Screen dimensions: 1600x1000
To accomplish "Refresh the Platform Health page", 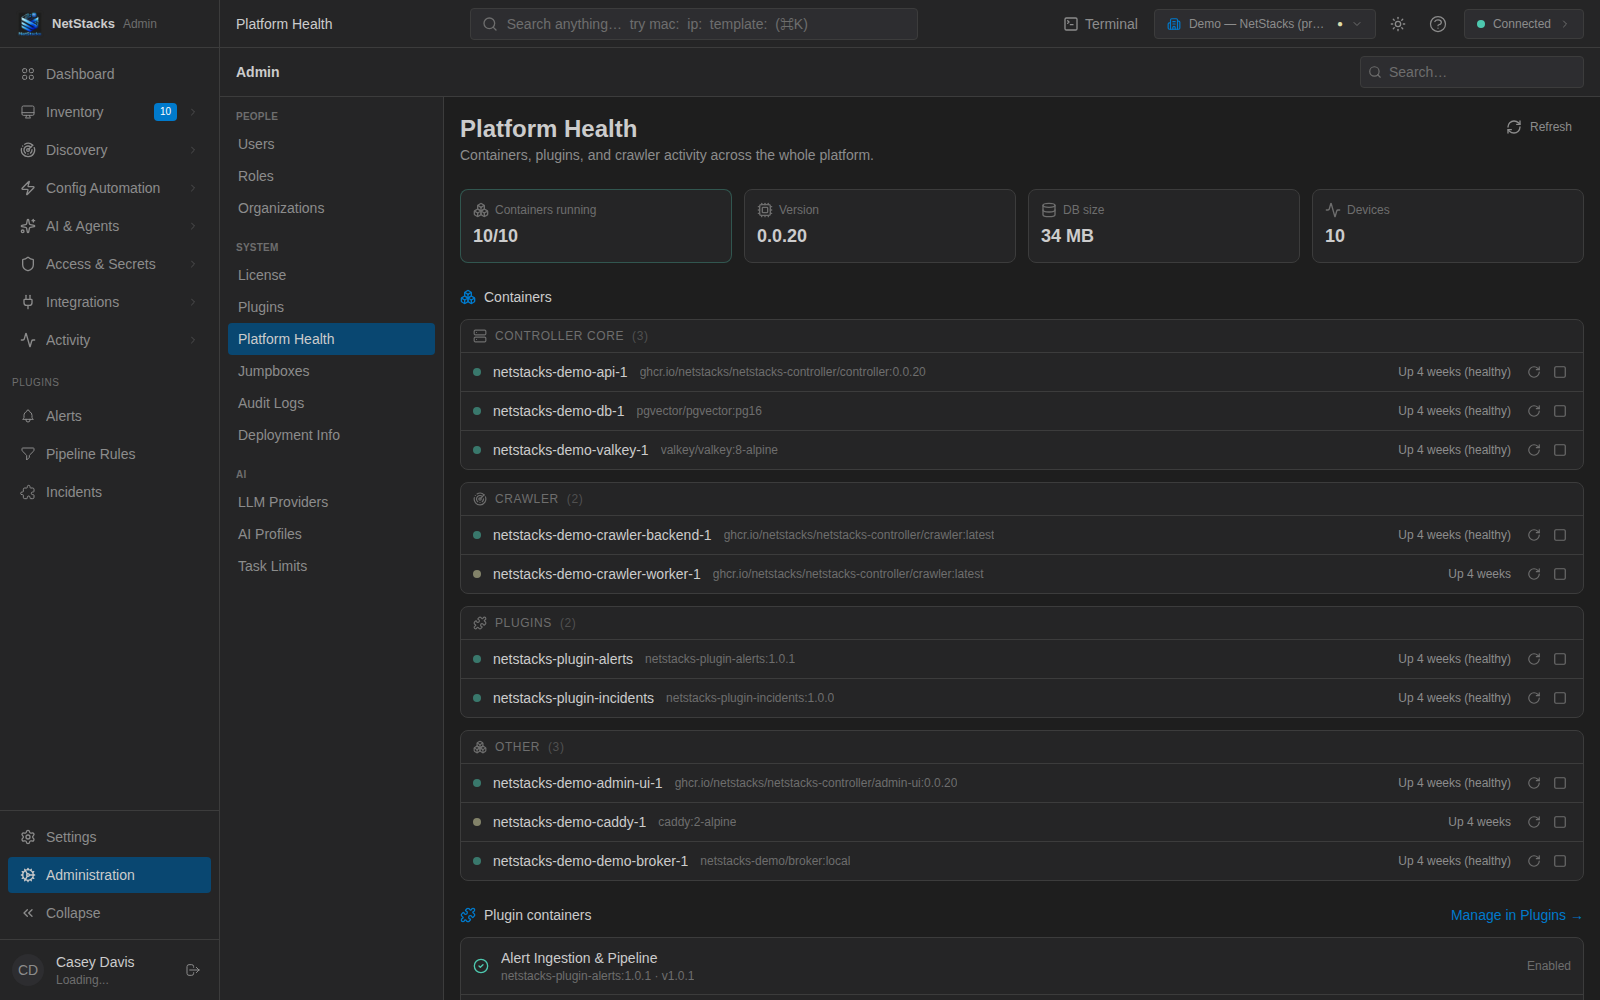I will (1539, 127).
